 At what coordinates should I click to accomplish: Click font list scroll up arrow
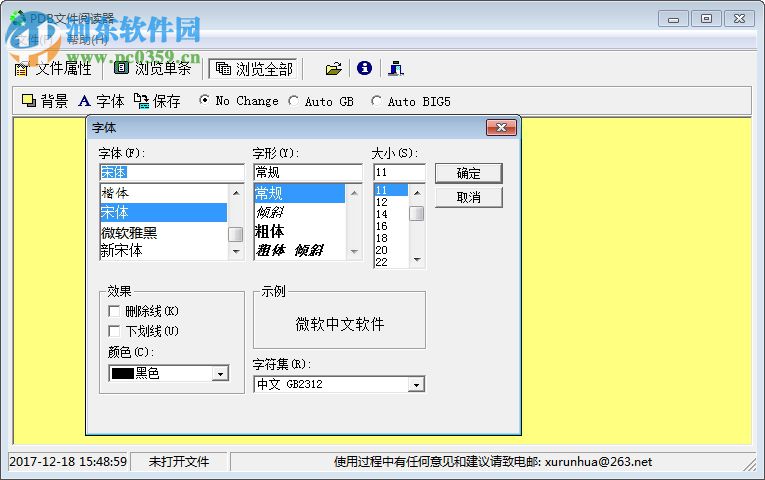click(x=236, y=193)
